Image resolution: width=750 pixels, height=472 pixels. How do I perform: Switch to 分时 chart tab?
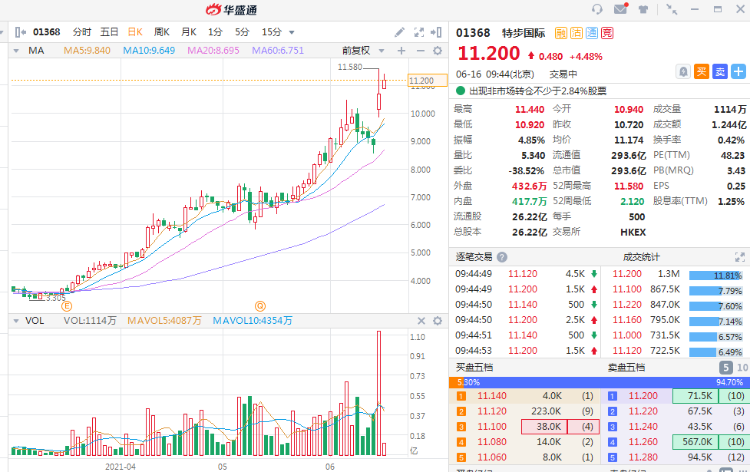tap(82, 32)
